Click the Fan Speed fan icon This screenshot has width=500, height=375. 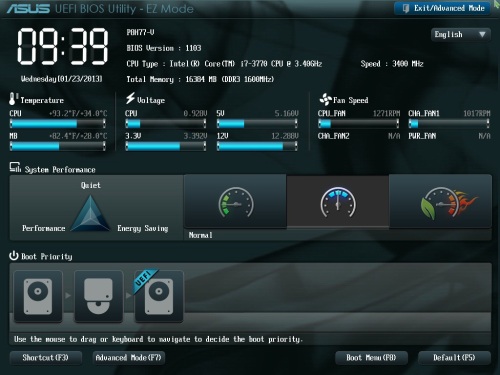[325, 99]
